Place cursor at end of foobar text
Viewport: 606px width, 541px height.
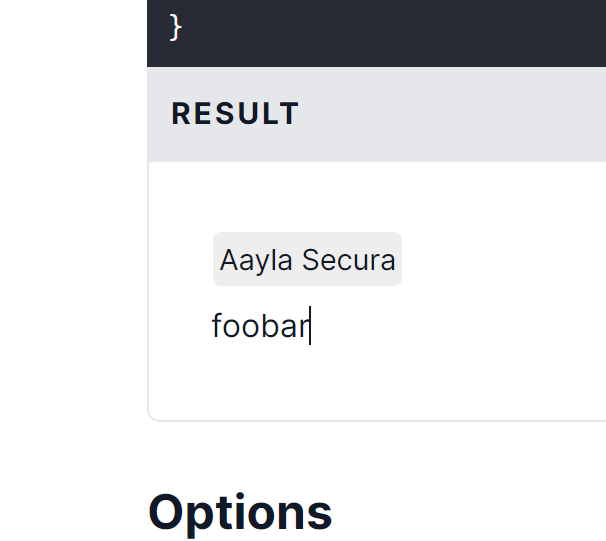coord(310,327)
